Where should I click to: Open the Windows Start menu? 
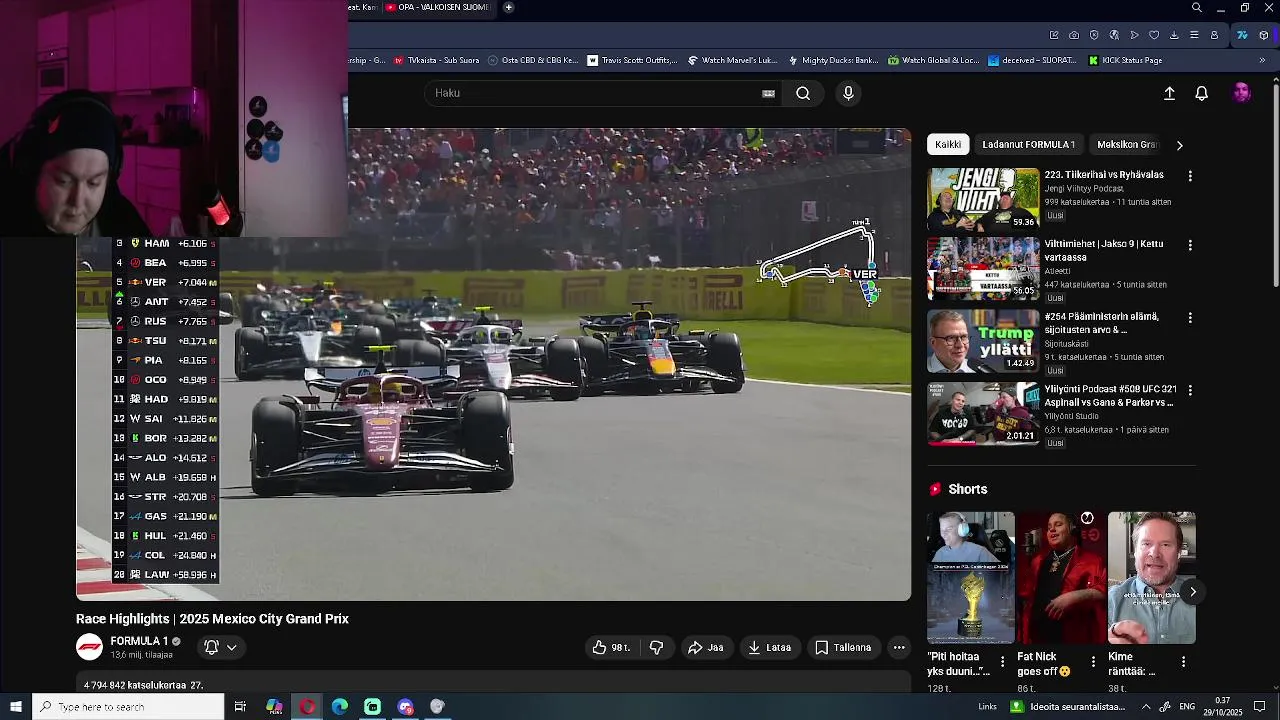[x=16, y=707]
